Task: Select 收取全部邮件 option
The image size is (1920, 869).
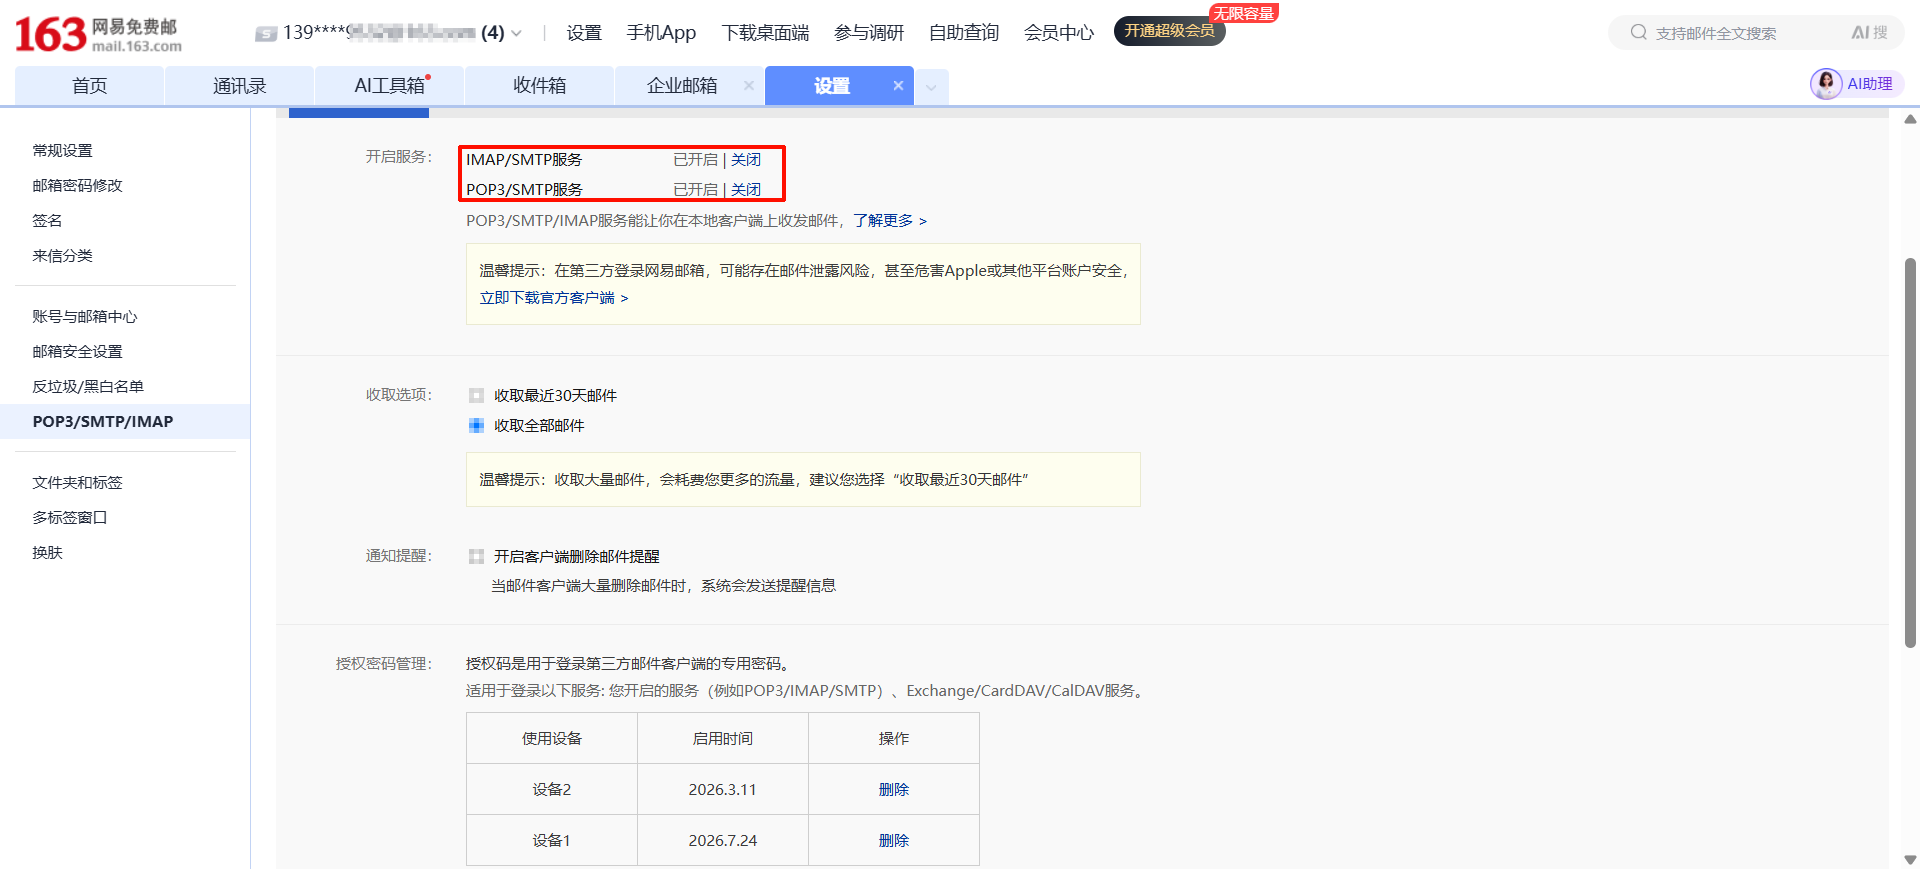Action: (x=476, y=425)
